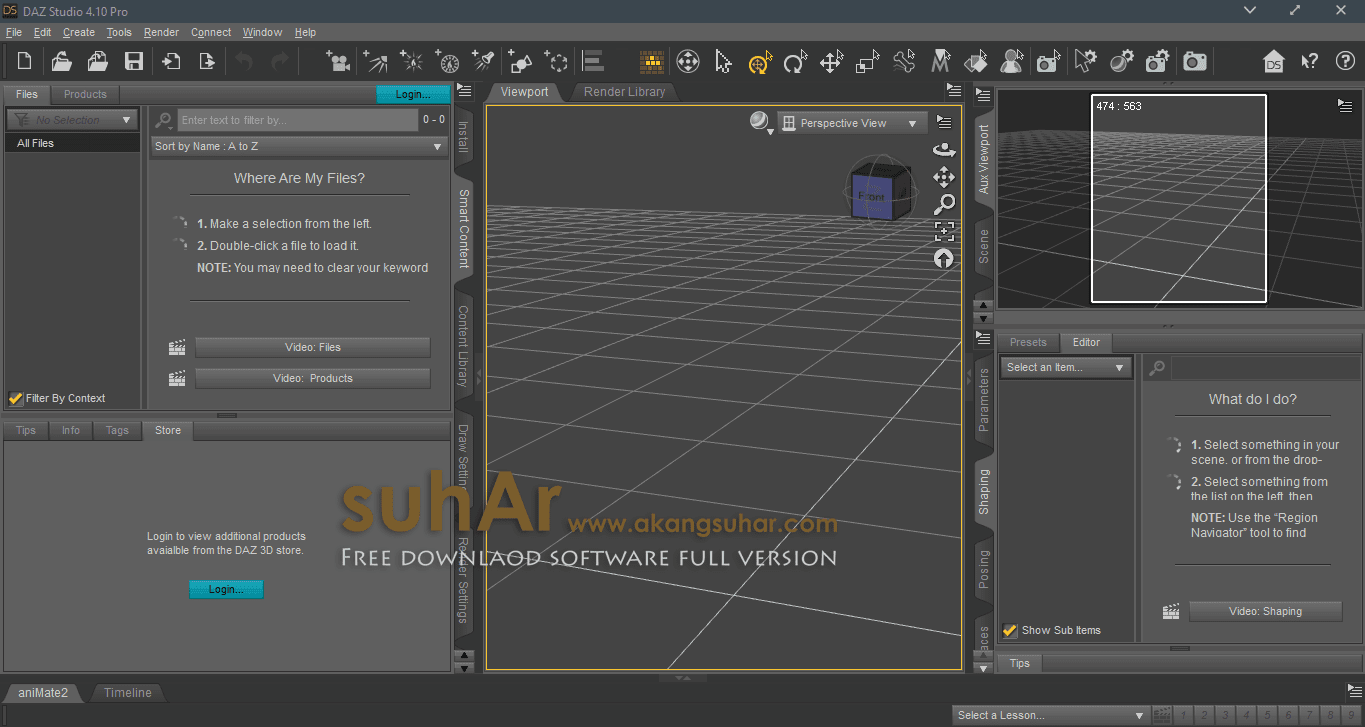Open the No Selection filter dropdown
The width and height of the screenshot is (1365, 727).
(72, 120)
